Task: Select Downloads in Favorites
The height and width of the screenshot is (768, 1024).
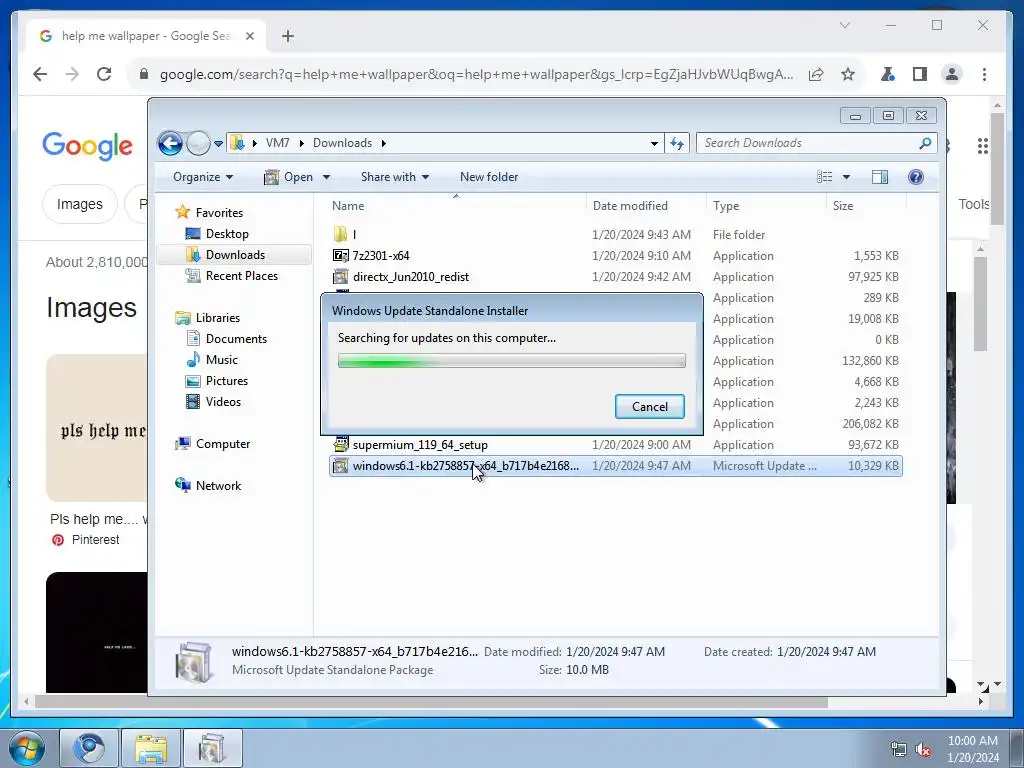Action: pos(235,255)
